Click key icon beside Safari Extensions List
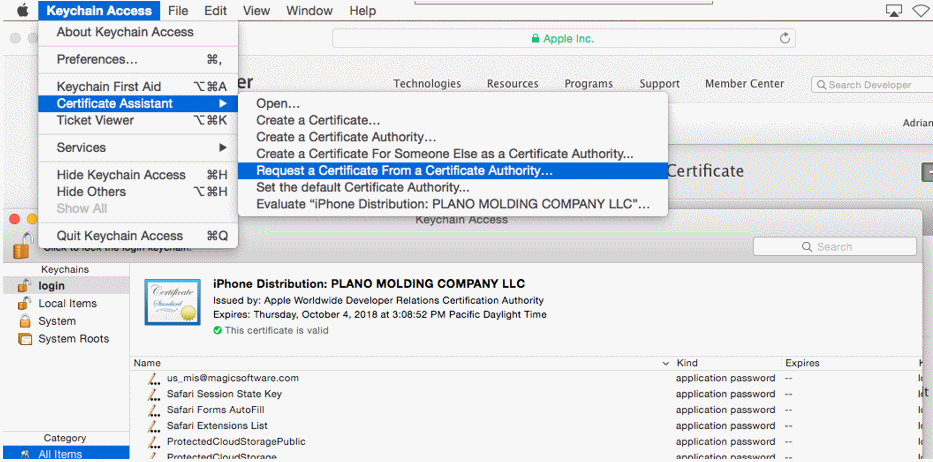Screen dimensions: 933x462 pos(154,426)
